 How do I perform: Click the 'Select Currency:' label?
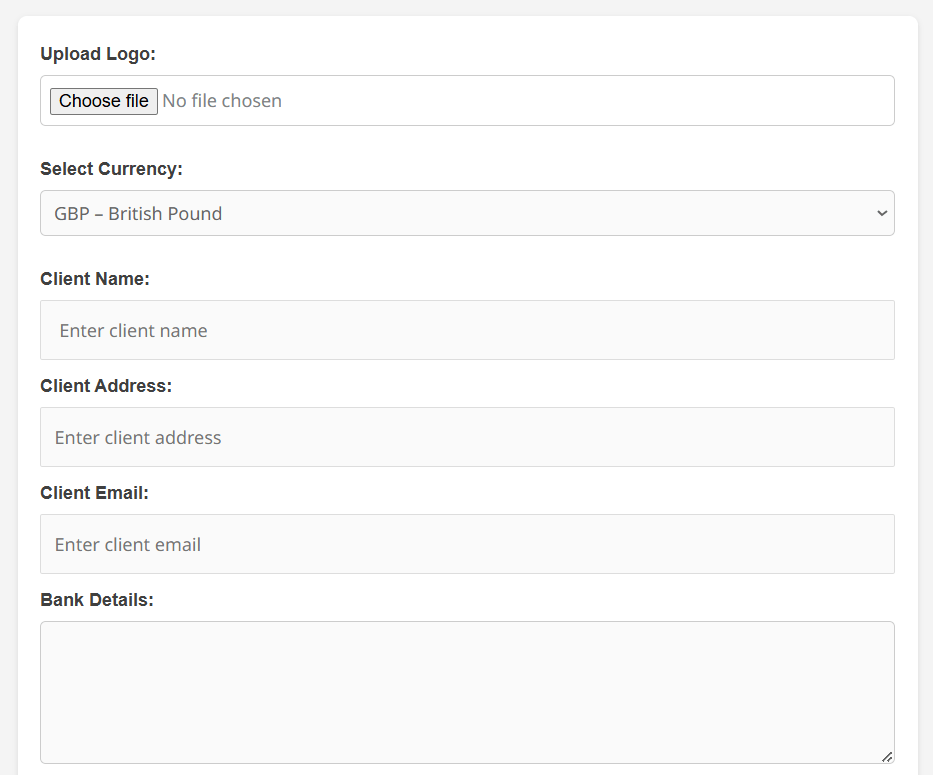click(111, 169)
